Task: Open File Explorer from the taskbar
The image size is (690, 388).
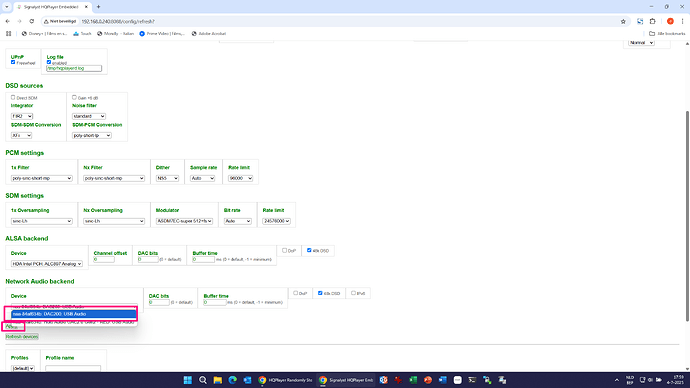Action: pyautogui.click(x=217, y=380)
